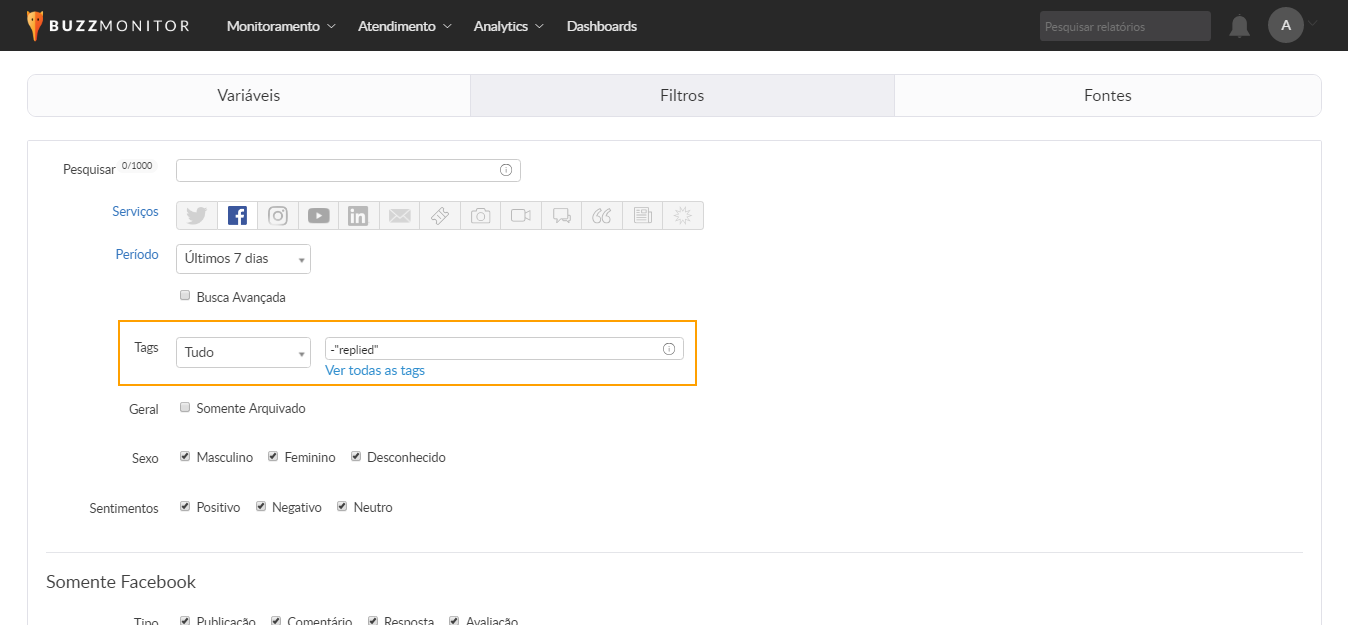
Task: Select the email envelope service icon
Action: coord(399,216)
